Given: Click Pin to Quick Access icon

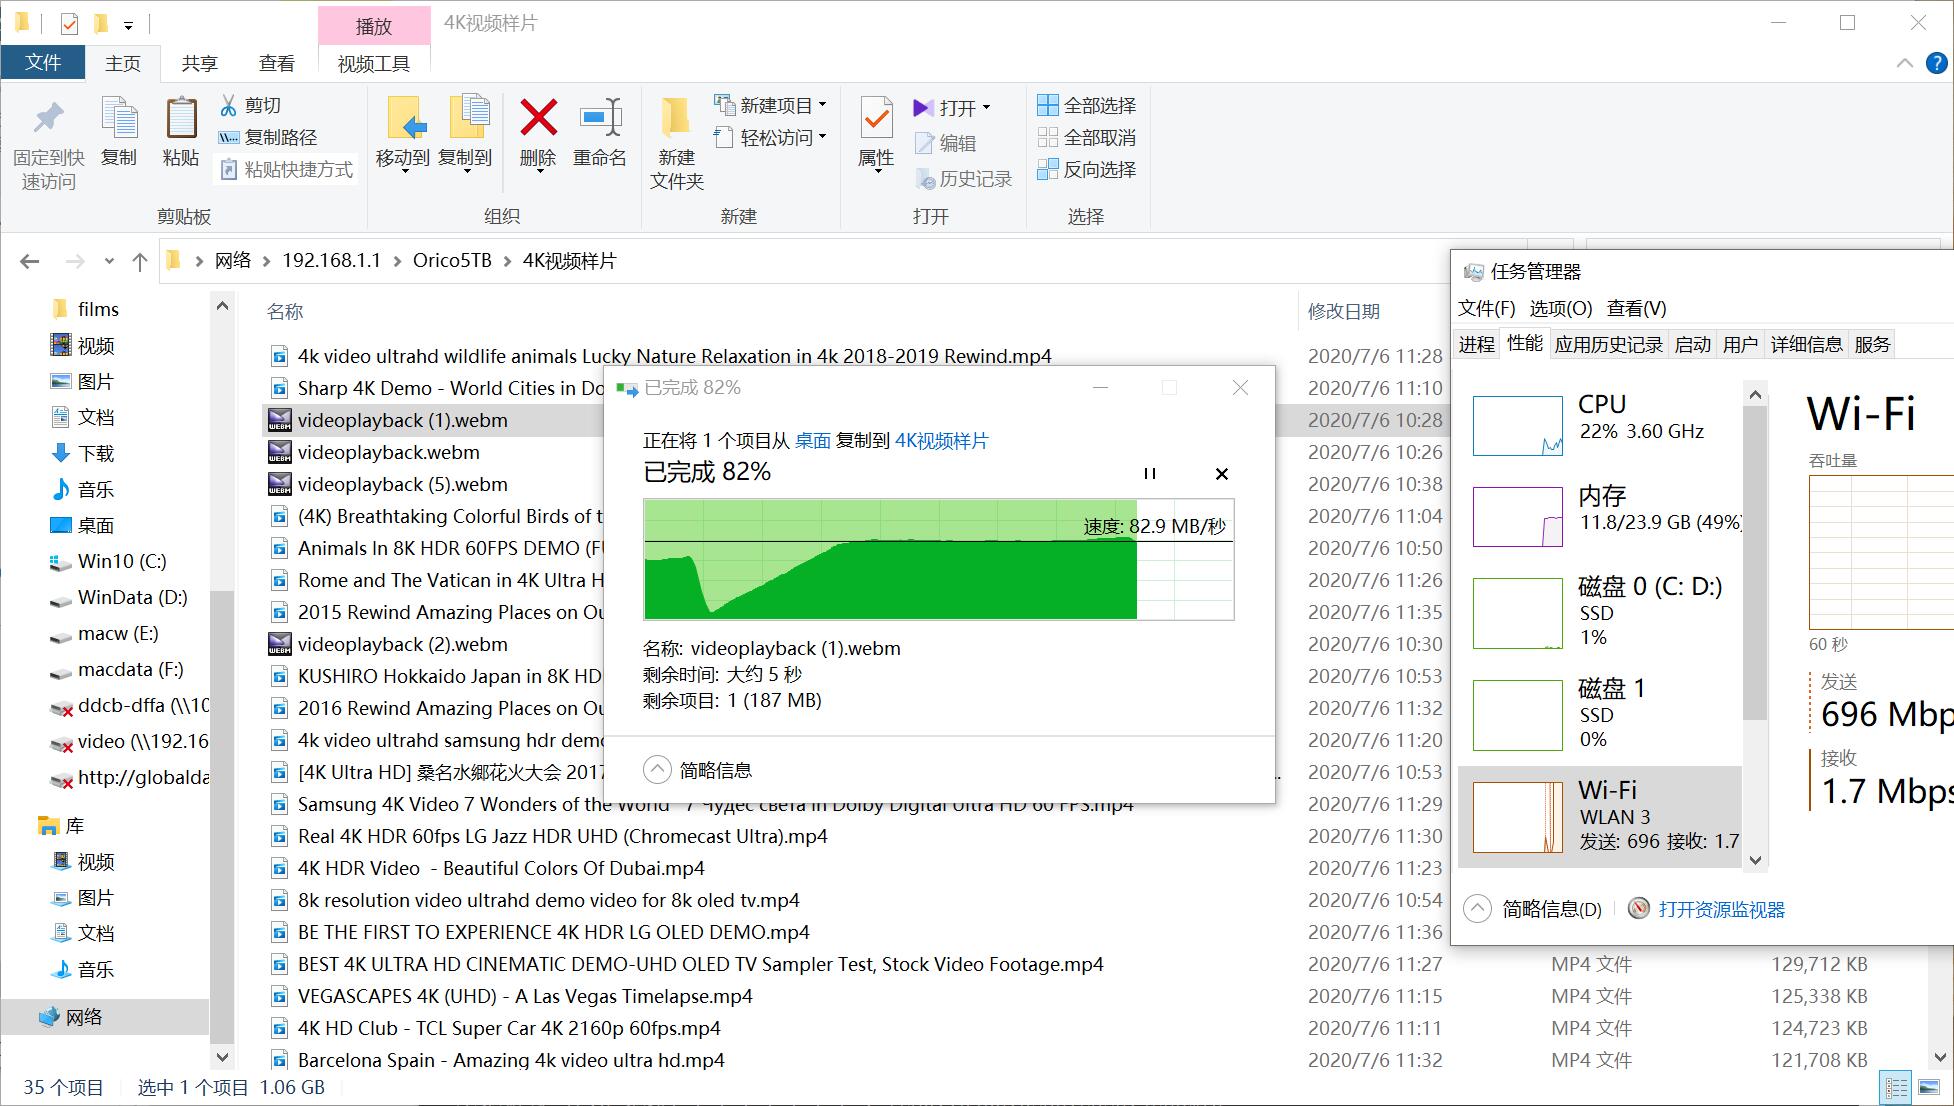Looking at the screenshot, I should coord(48,119).
